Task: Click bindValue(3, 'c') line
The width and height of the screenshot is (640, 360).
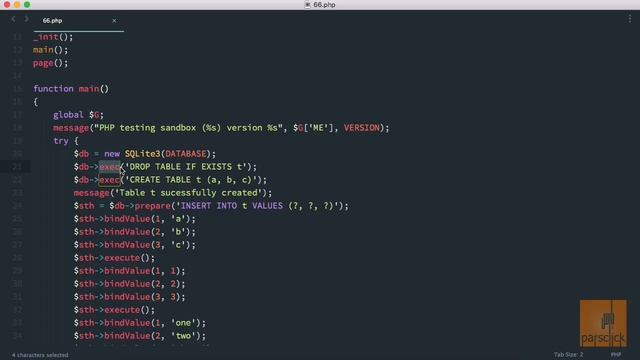Action: 135,245
